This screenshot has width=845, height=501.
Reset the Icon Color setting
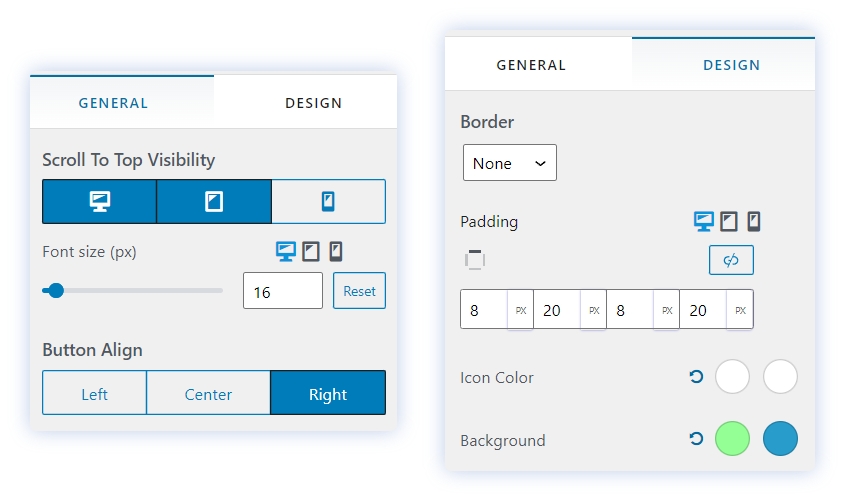pos(697,377)
